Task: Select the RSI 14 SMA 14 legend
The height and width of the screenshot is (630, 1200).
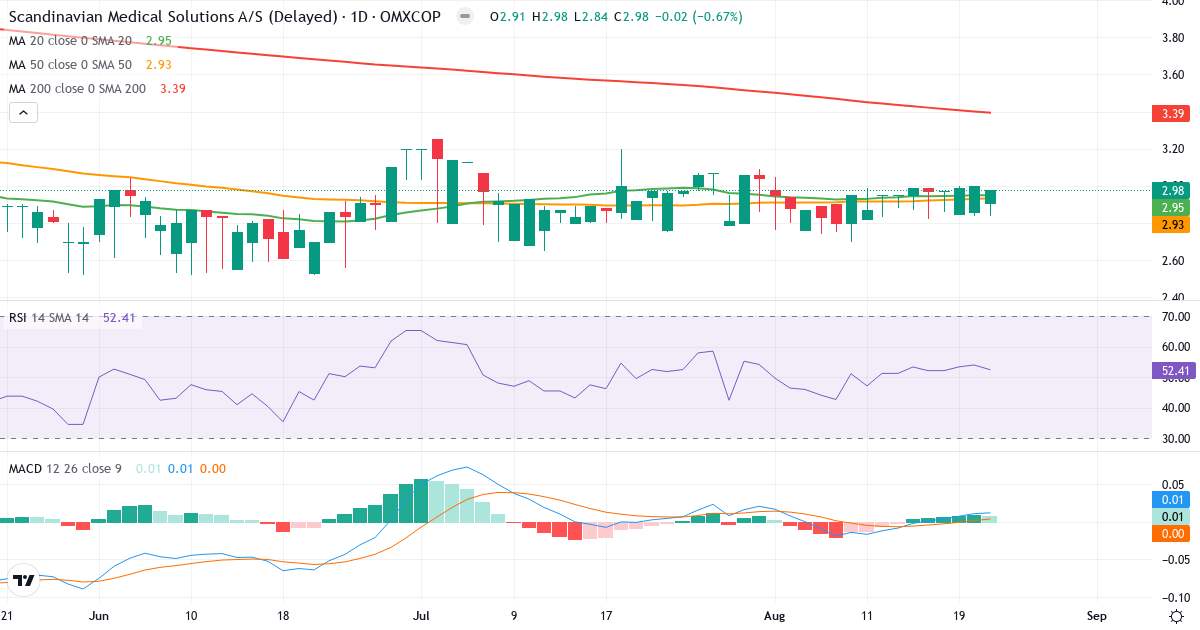Action: click(x=72, y=318)
